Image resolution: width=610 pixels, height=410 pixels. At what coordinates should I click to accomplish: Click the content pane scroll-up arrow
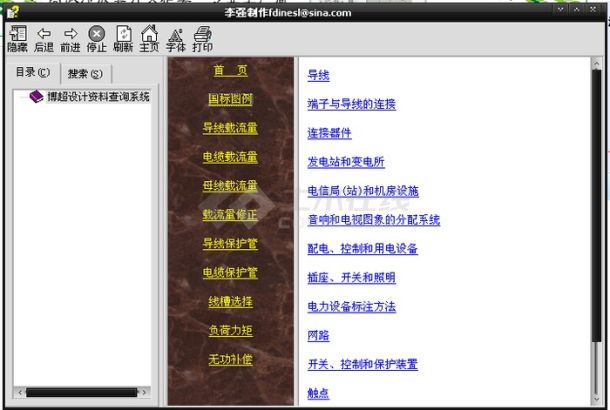(596, 63)
